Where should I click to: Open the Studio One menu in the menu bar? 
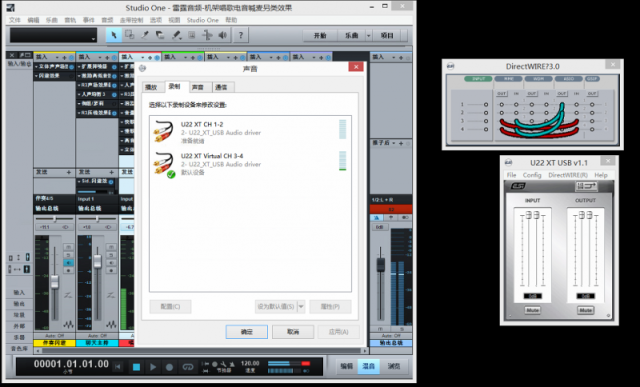pyautogui.click(x=202, y=20)
